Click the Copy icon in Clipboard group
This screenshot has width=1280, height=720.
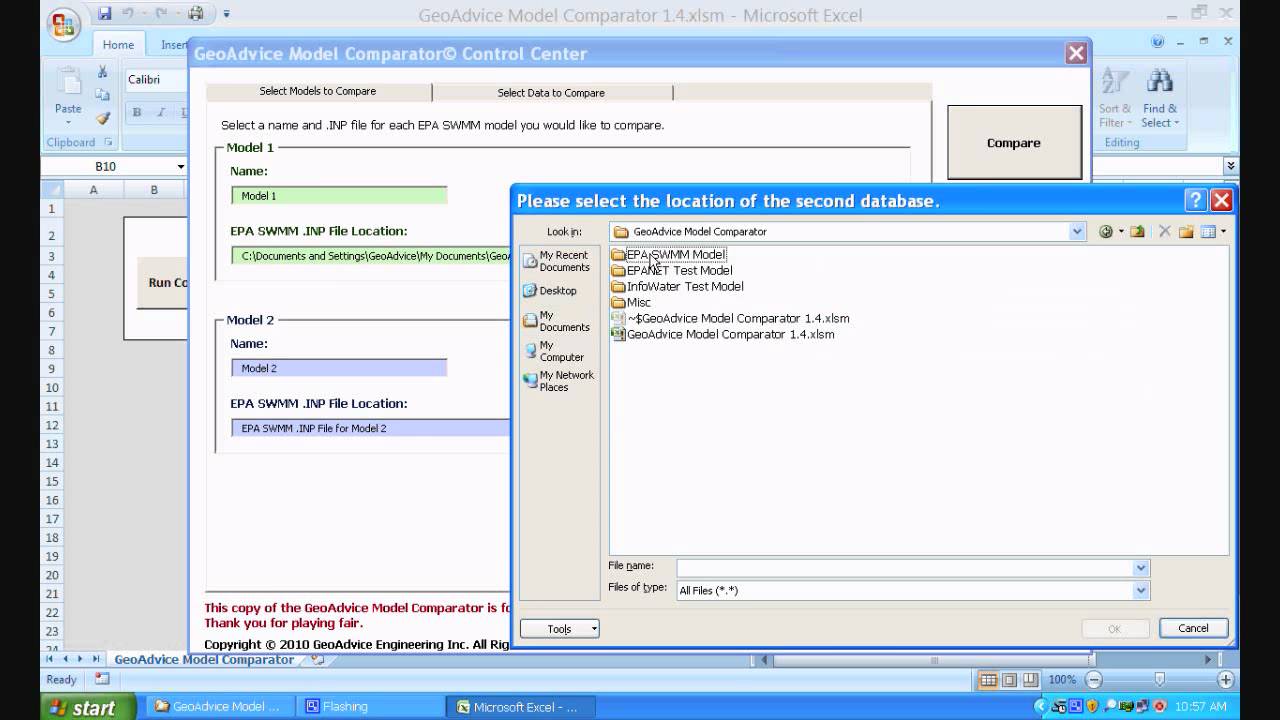(x=102, y=94)
